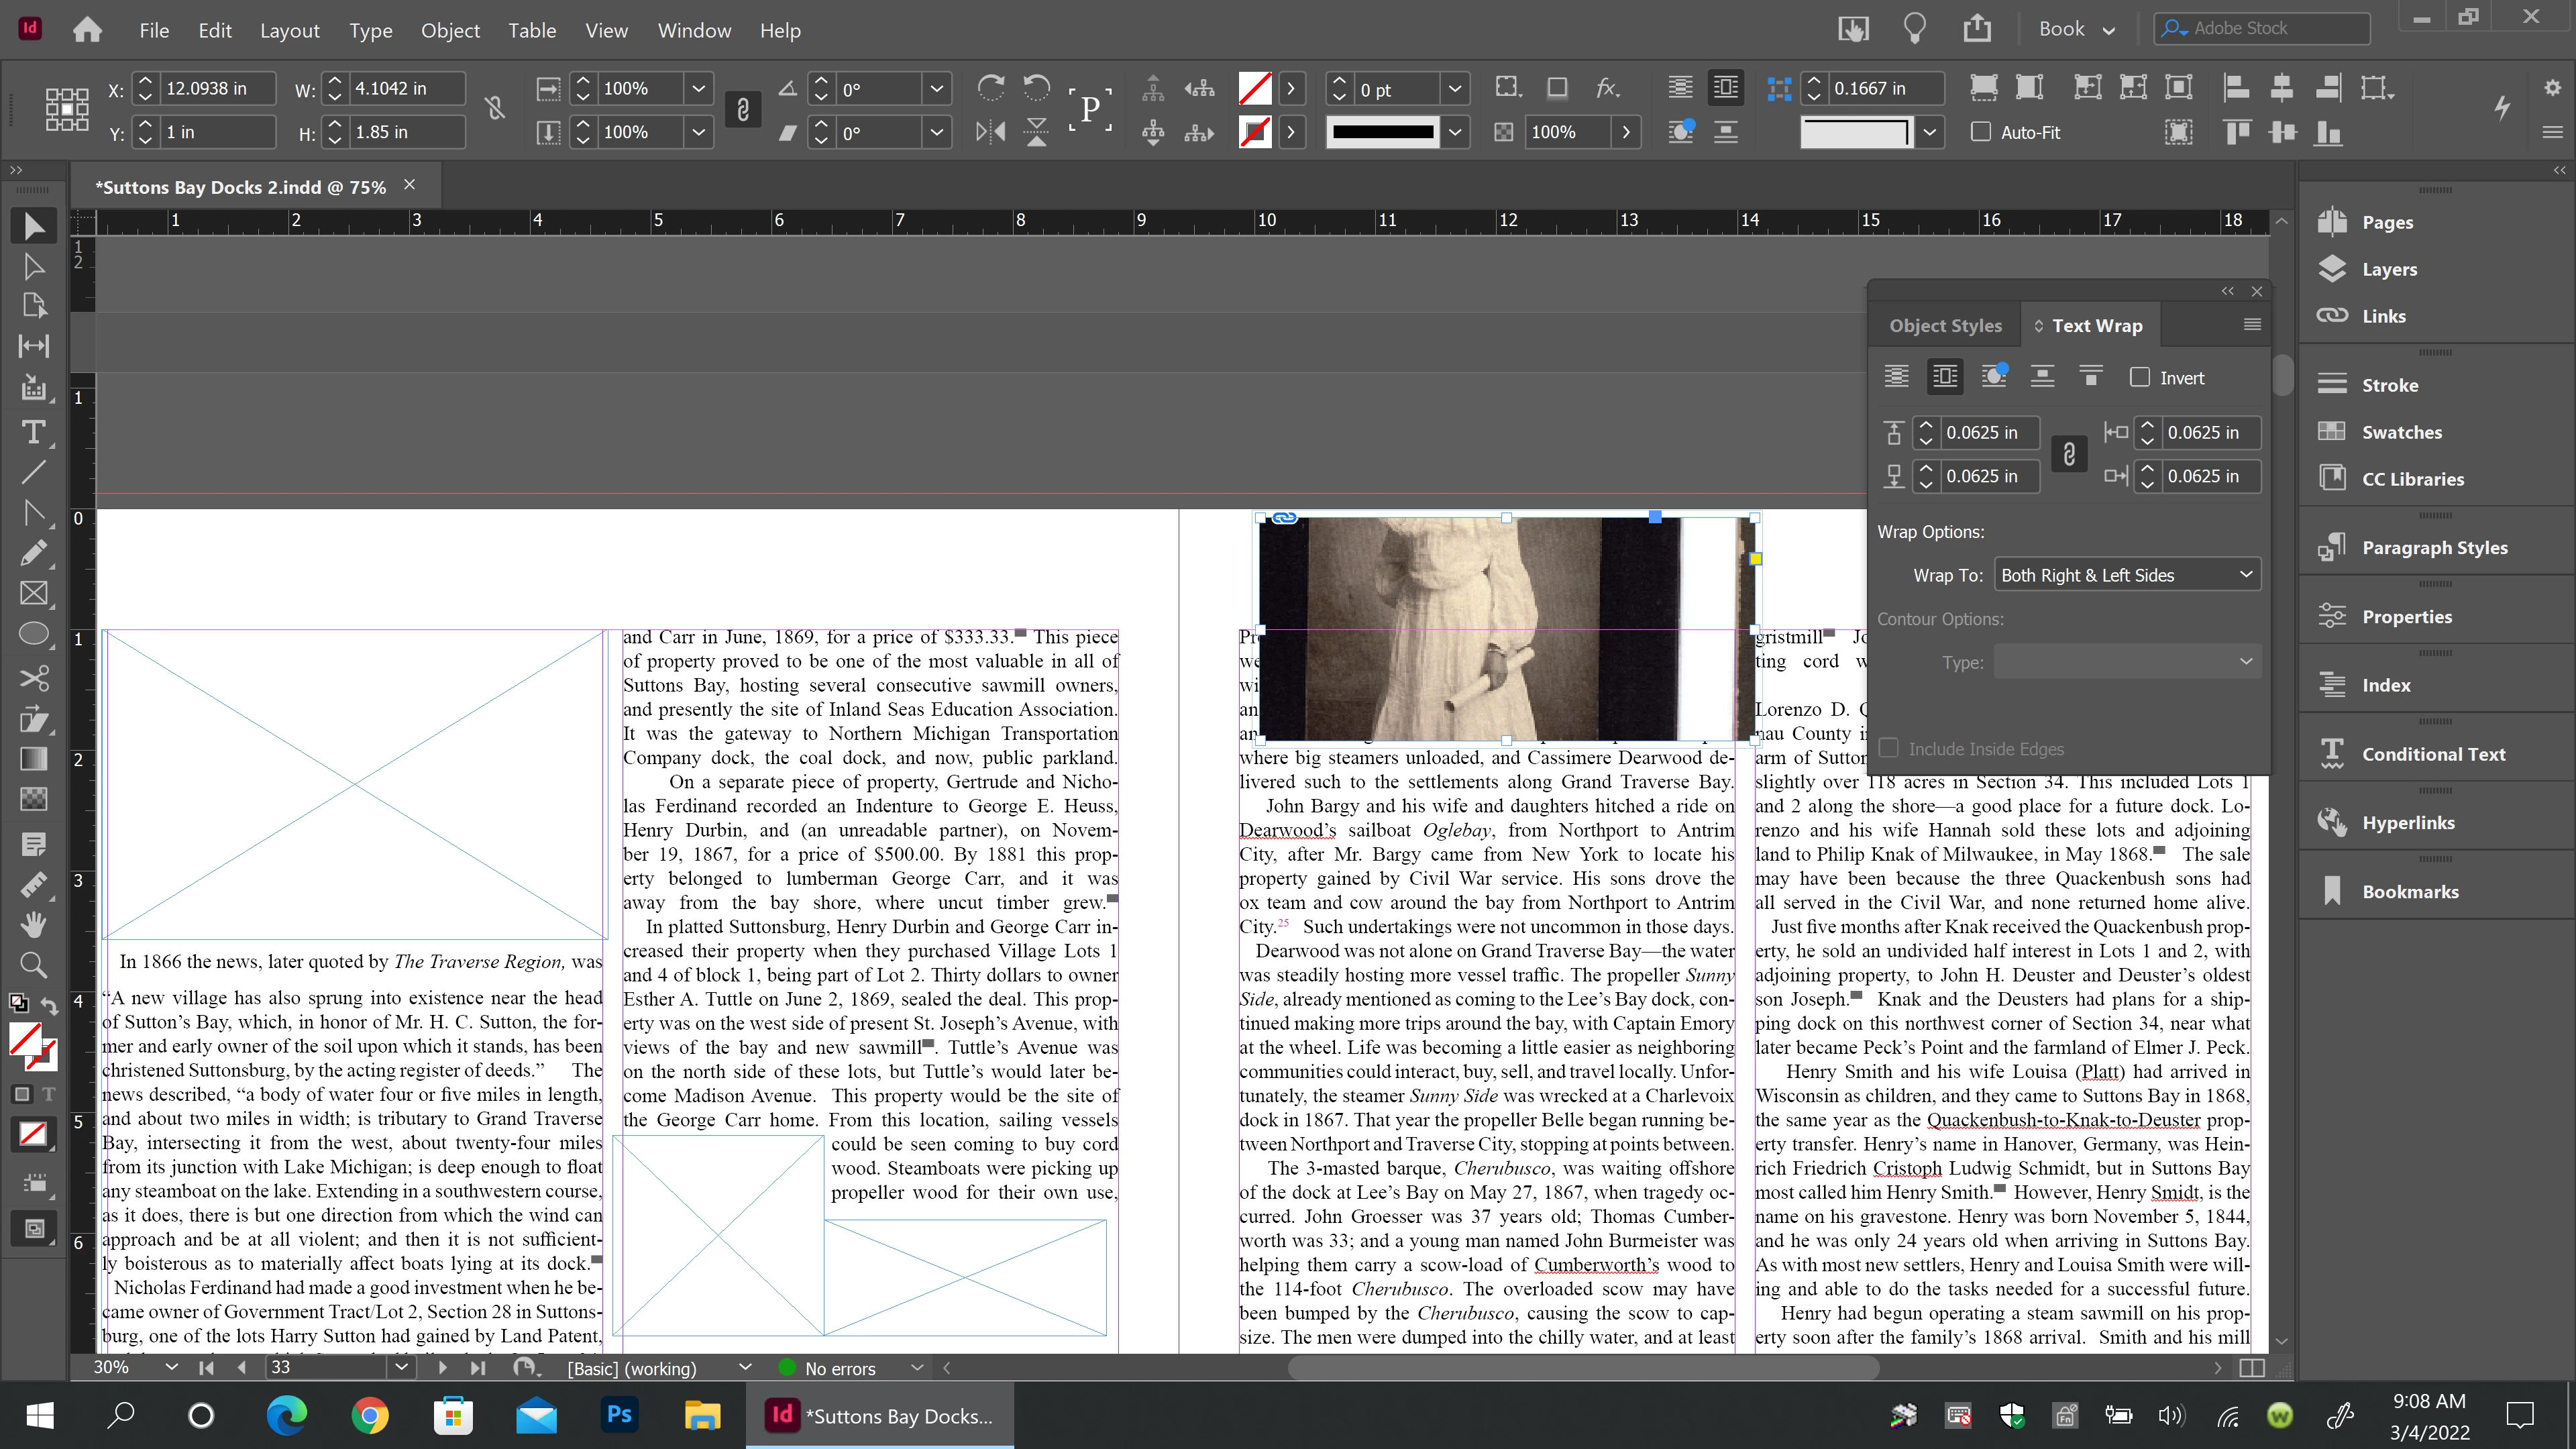This screenshot has height=1449, width=2576.
Task: Check the Auto-Fit option
Action: (x=1980, y=132)
